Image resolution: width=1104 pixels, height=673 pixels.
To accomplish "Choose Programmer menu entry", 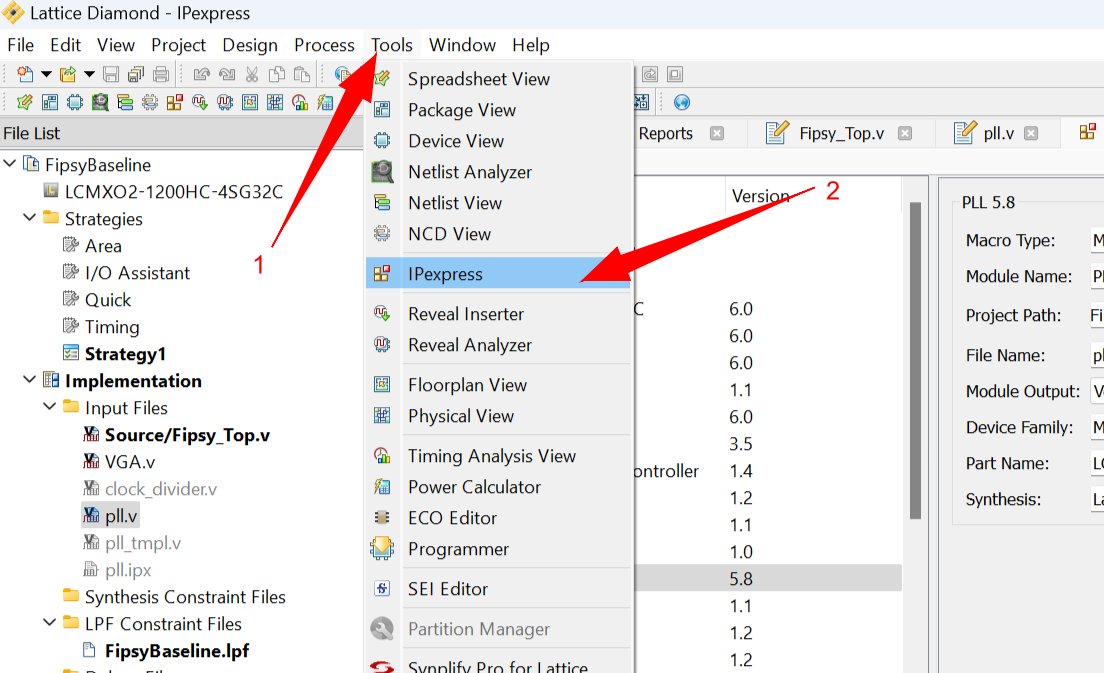I will click(498, 549).
